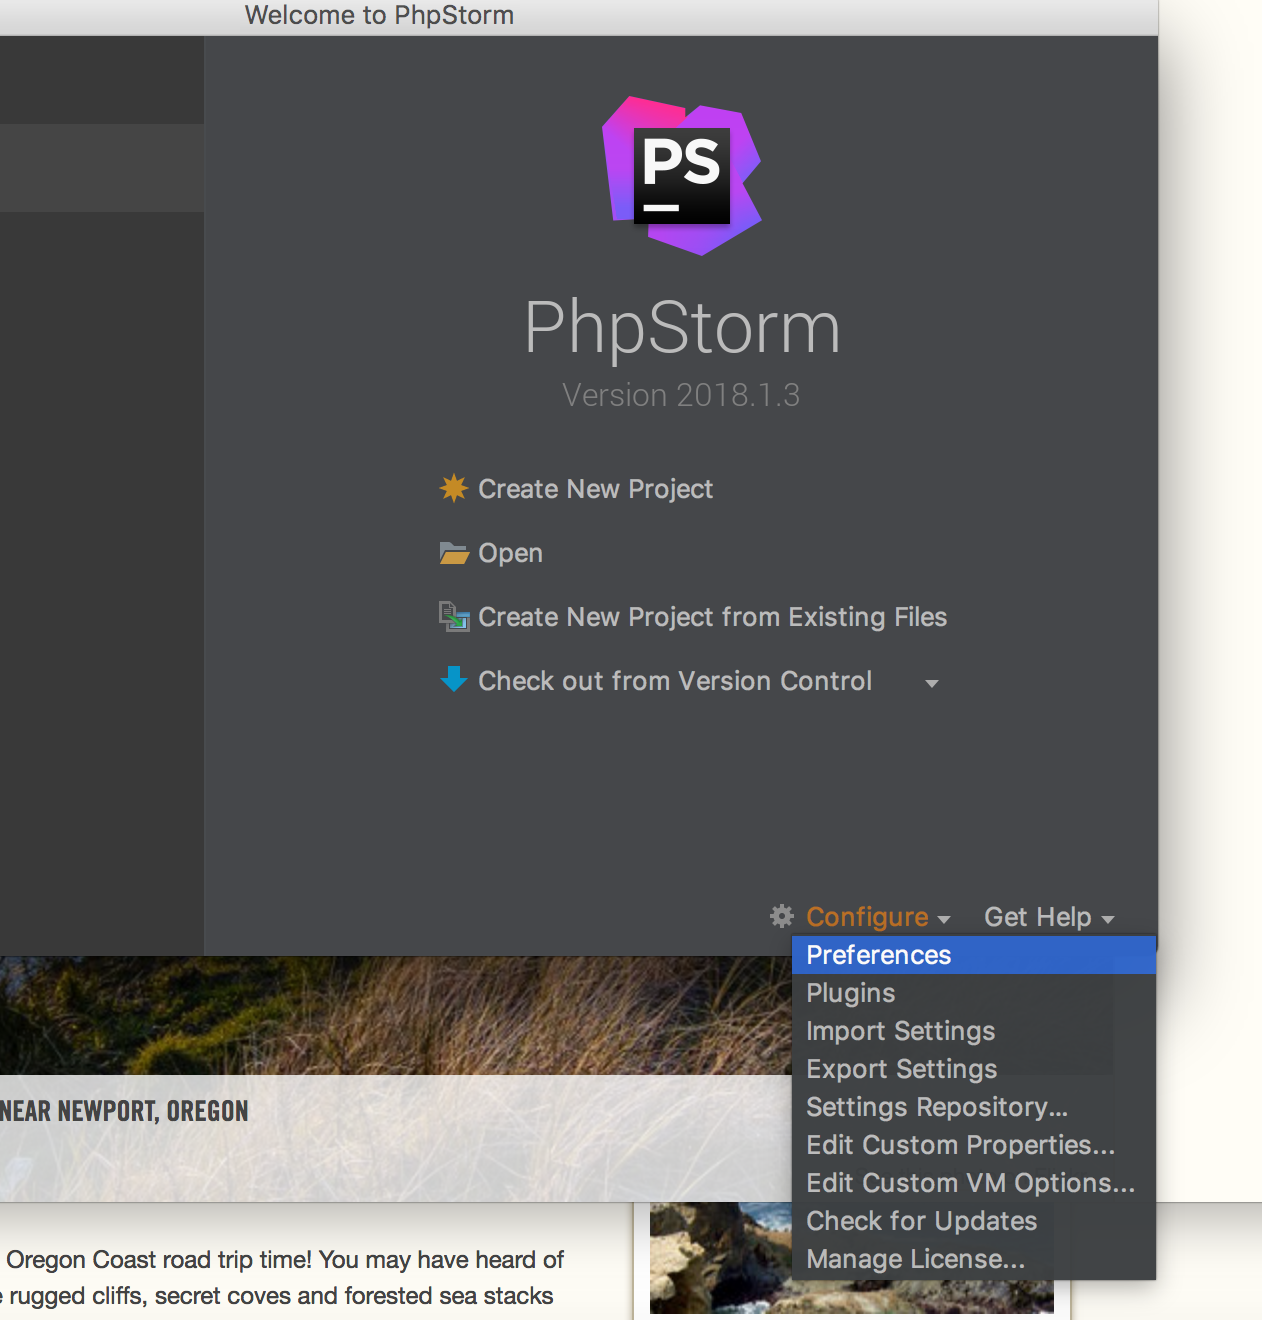This screenshot has width=1262, height=1320.
Task: Open Plugins from the Configure menu
Action: [974, 993]
